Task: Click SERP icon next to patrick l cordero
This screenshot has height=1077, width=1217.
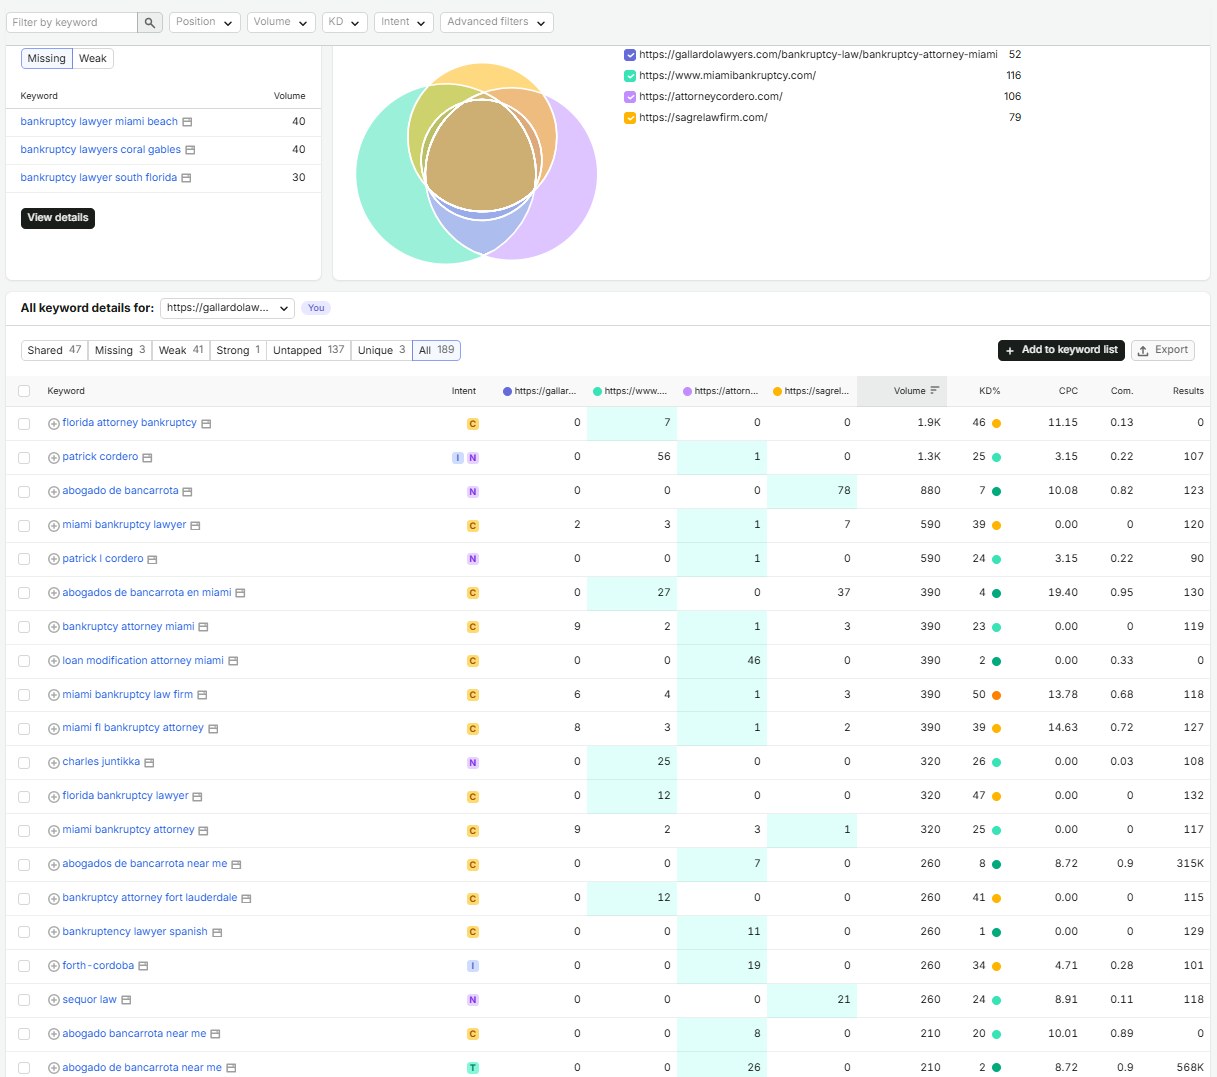Action: tap(152, 560)
